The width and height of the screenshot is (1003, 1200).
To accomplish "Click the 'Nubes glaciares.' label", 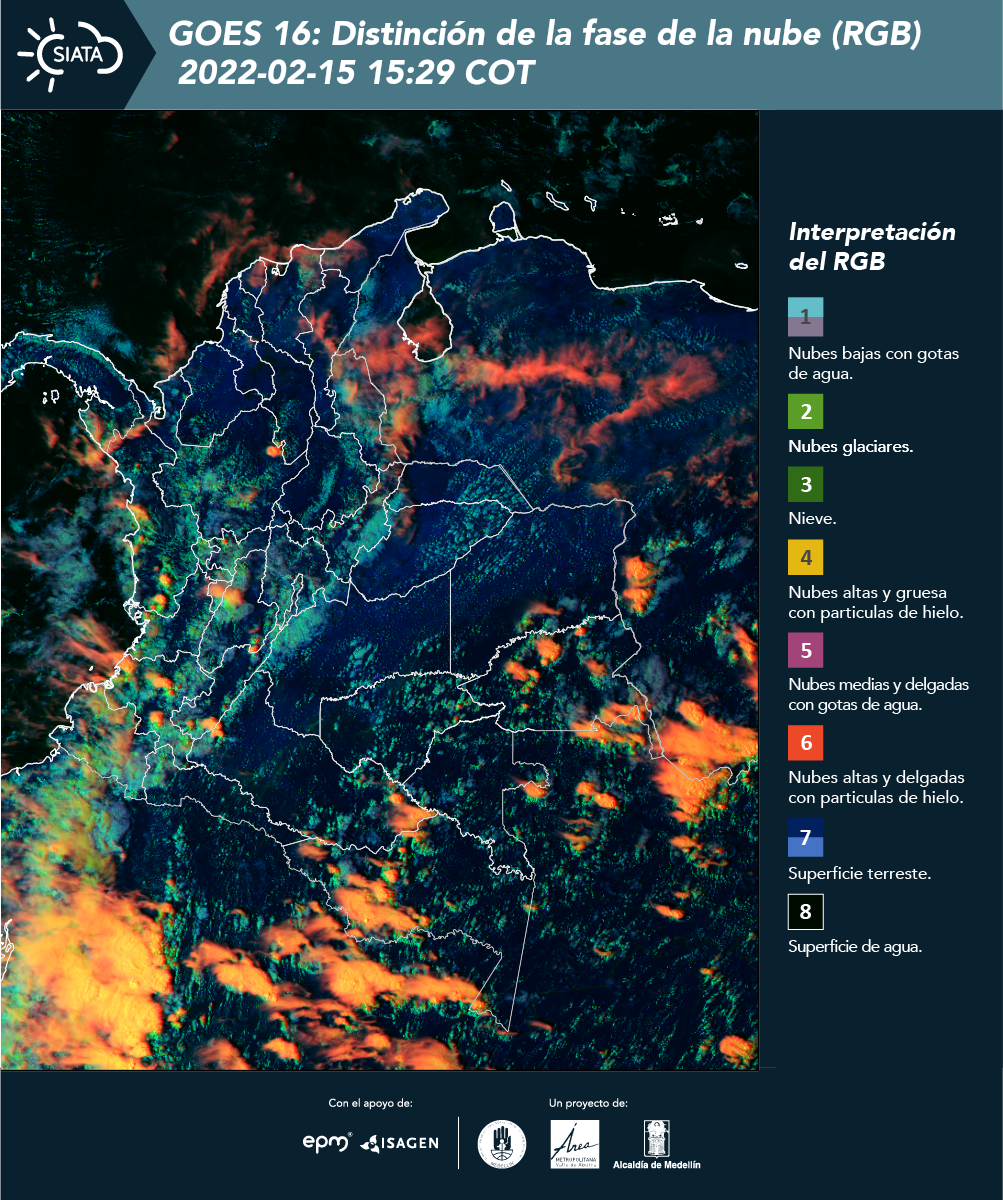I will click(x=850, y=447).
